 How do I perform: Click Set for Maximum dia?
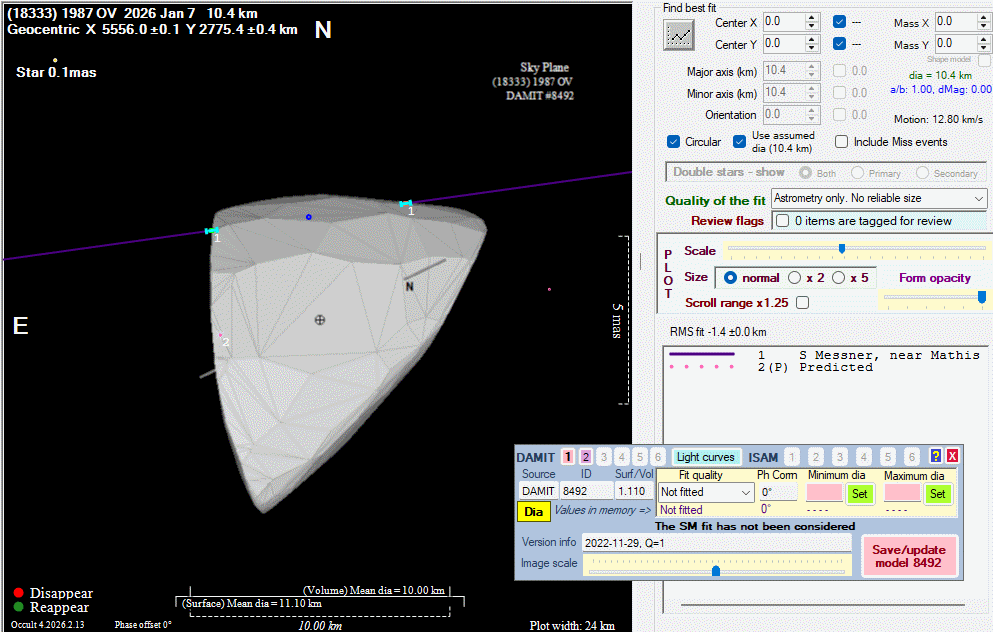(x=937, y=493)
